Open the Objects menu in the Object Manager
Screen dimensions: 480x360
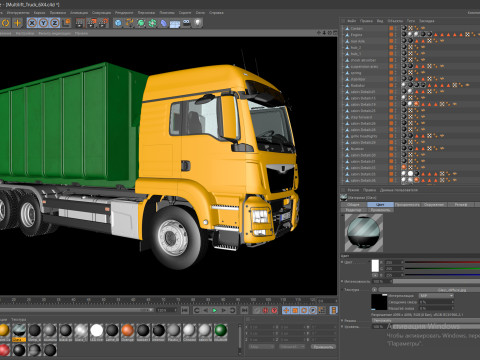(395, 21)
